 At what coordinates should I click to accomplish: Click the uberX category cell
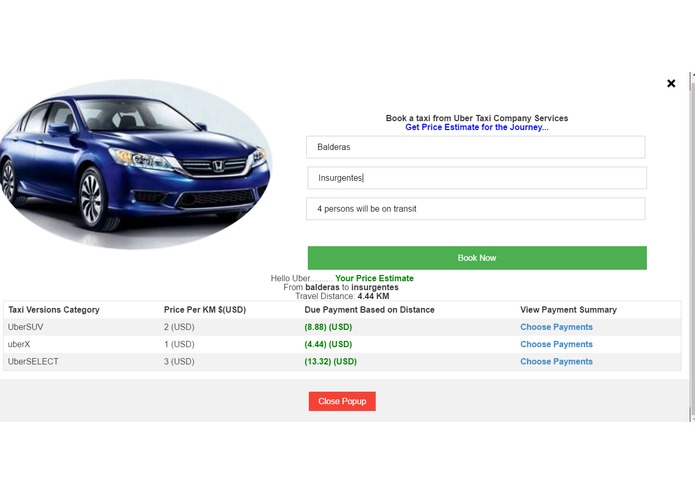pyautogui.click(x=19, y=344)
